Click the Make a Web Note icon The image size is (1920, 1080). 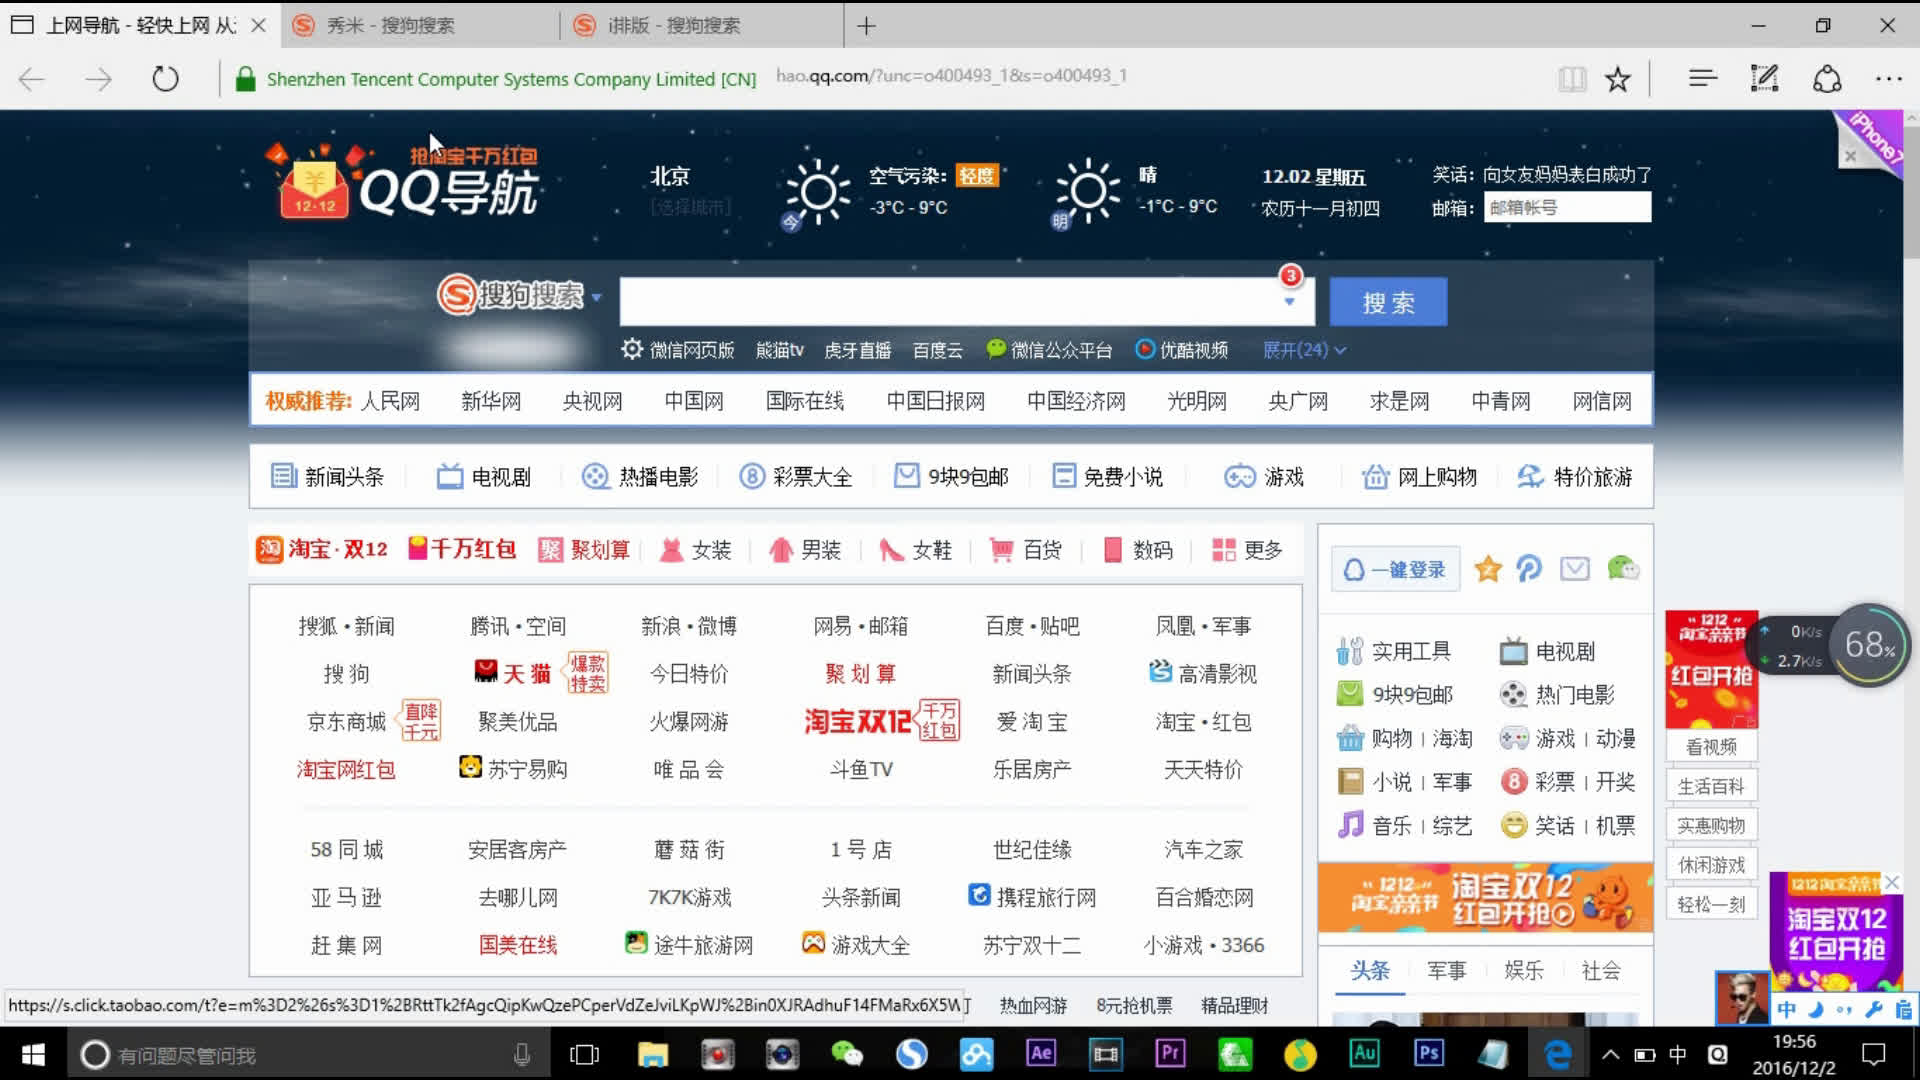click(1764, 78)
